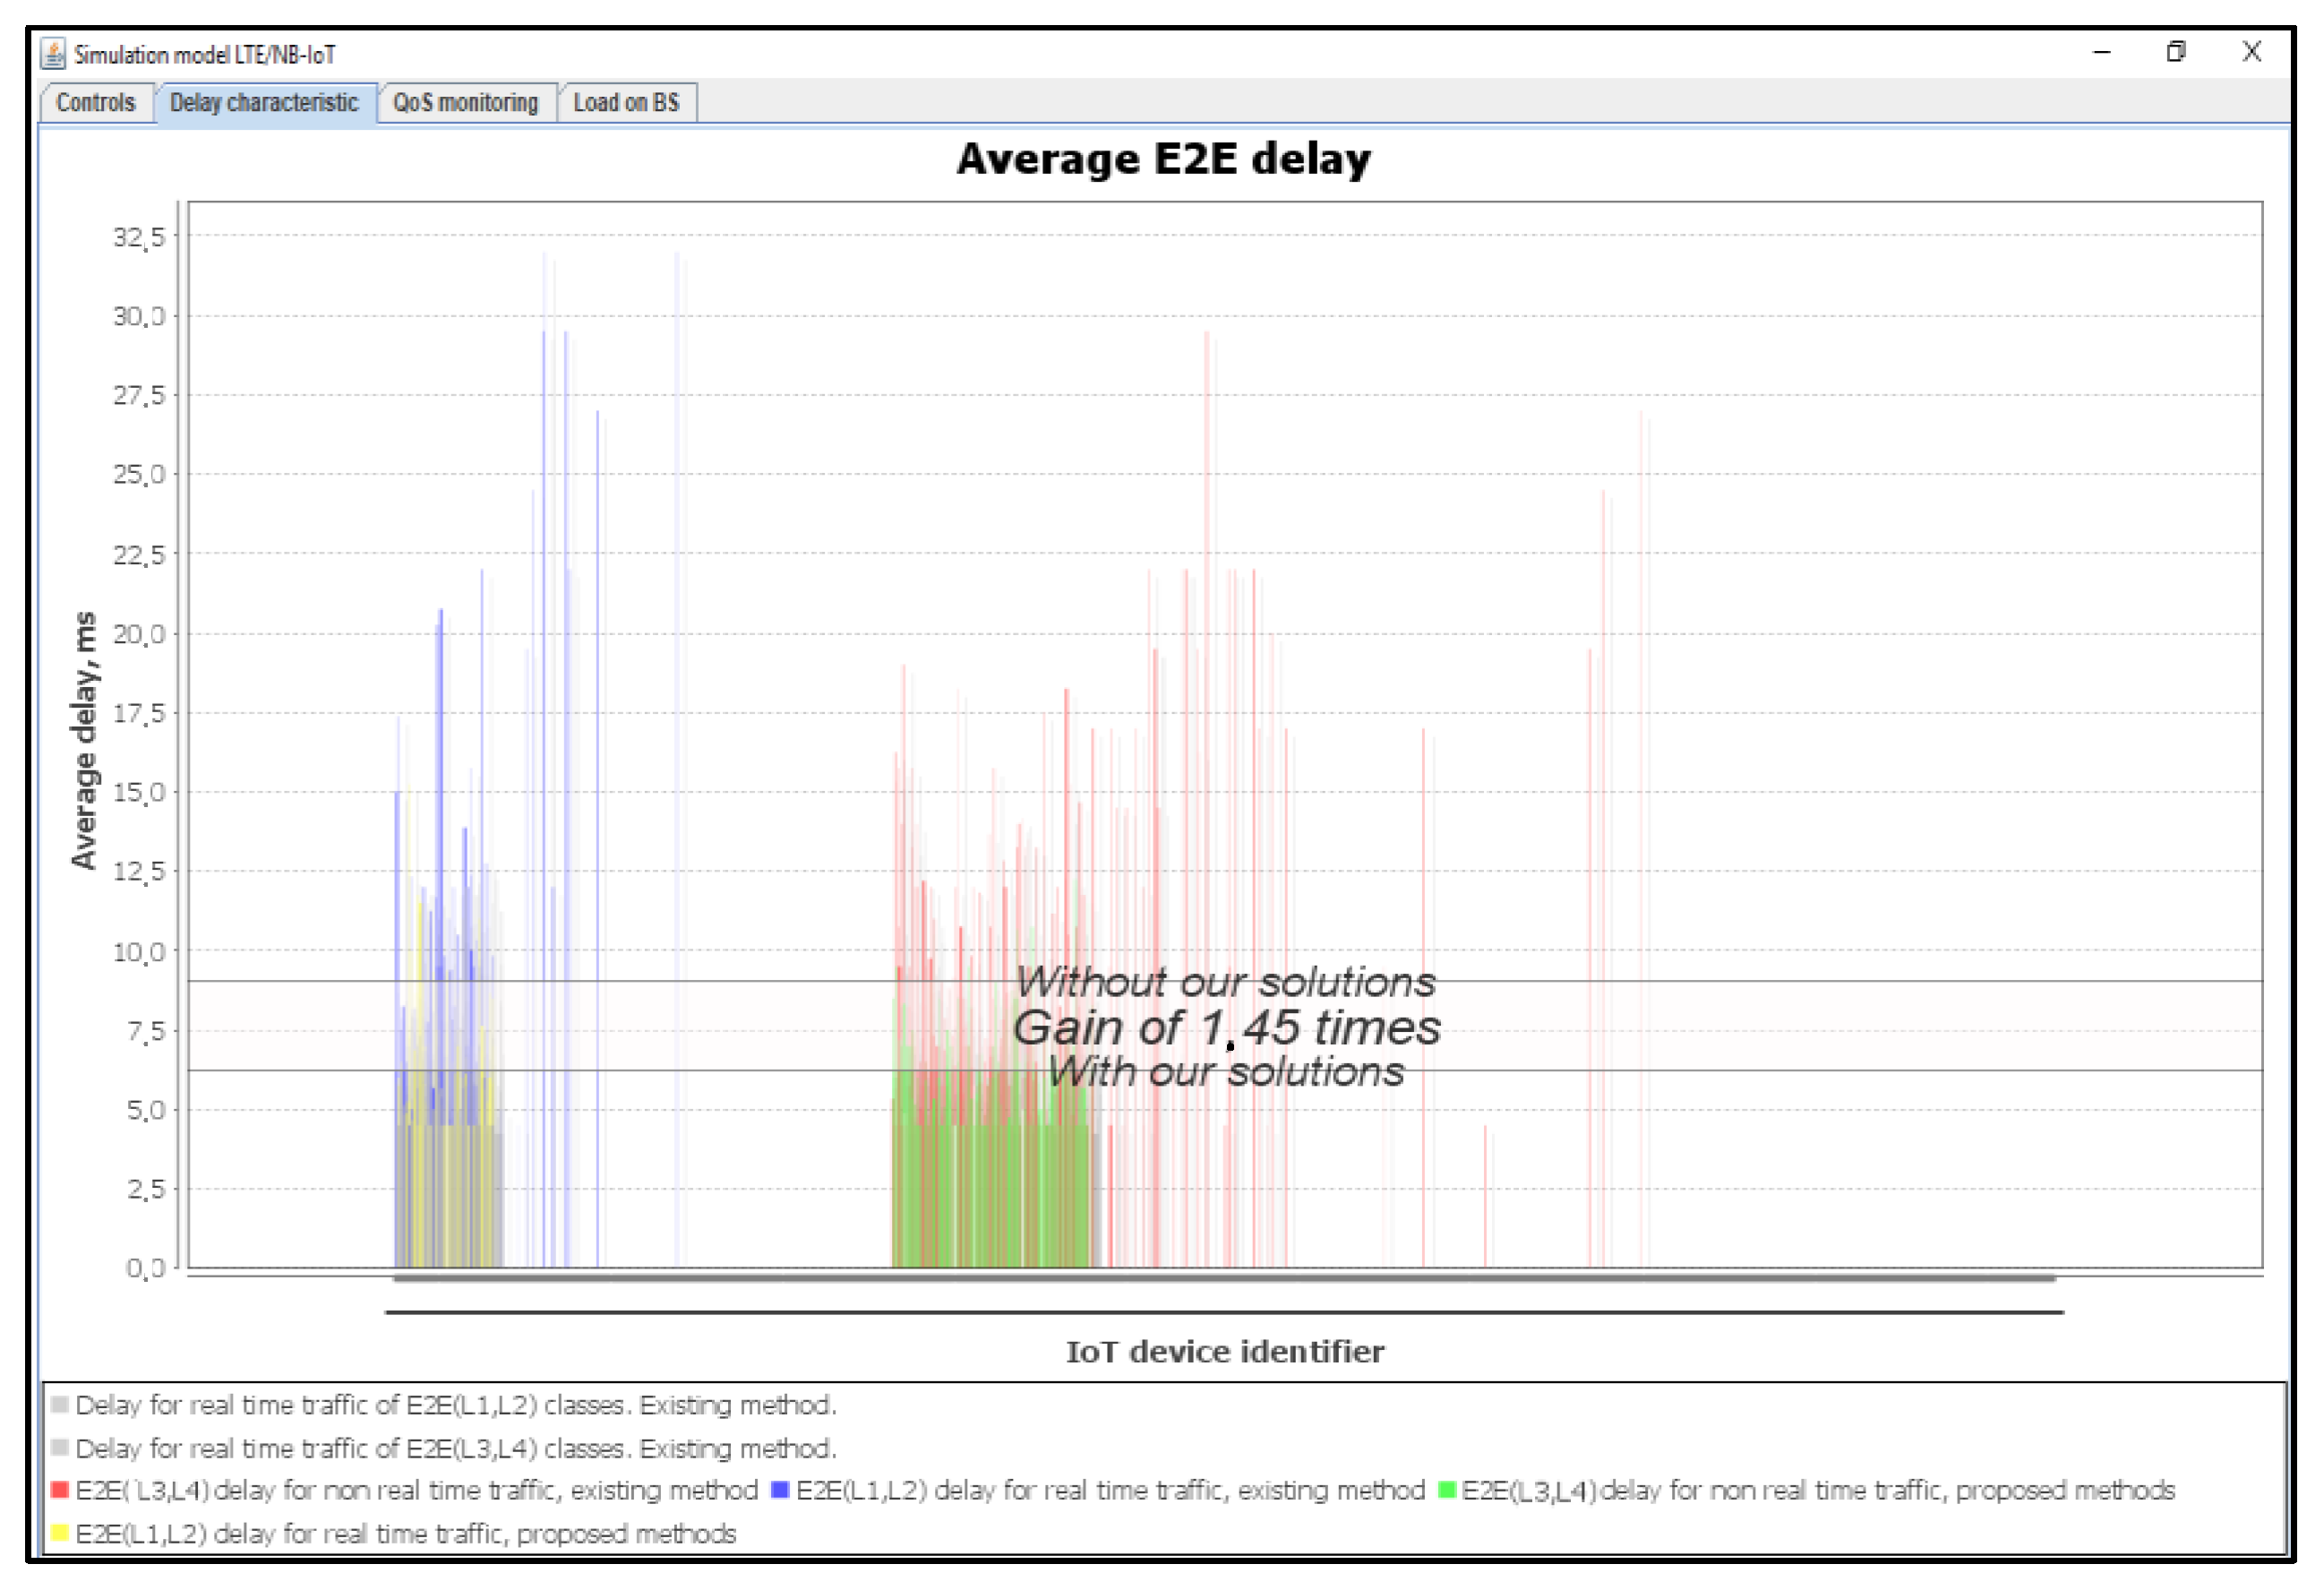Open the Controls tab
The image size is (2324, 1590).
tap(95, 103)
